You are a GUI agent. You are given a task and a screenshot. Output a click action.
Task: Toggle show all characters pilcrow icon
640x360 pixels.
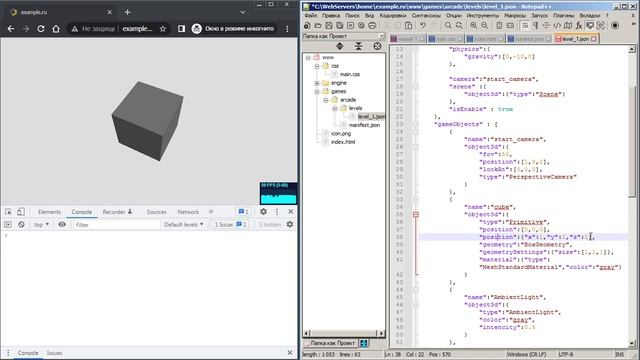[x=535, y=25]
